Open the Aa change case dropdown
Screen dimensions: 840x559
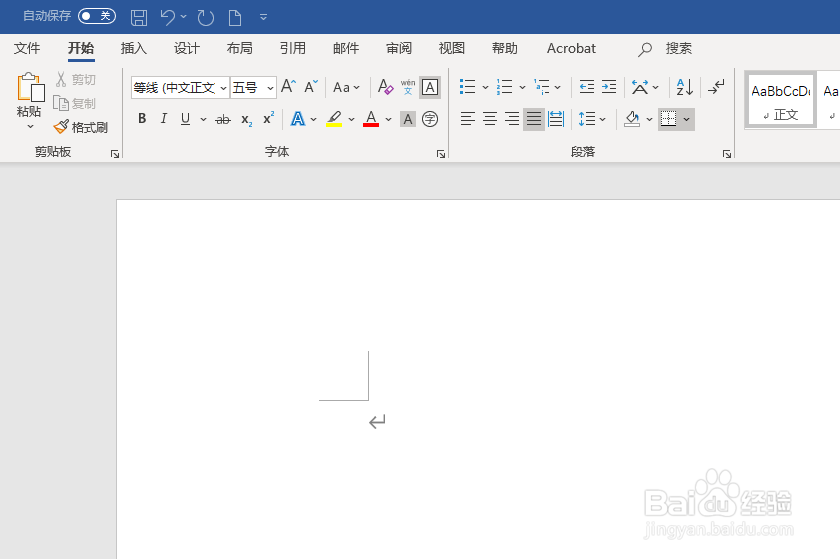[346, 87]
